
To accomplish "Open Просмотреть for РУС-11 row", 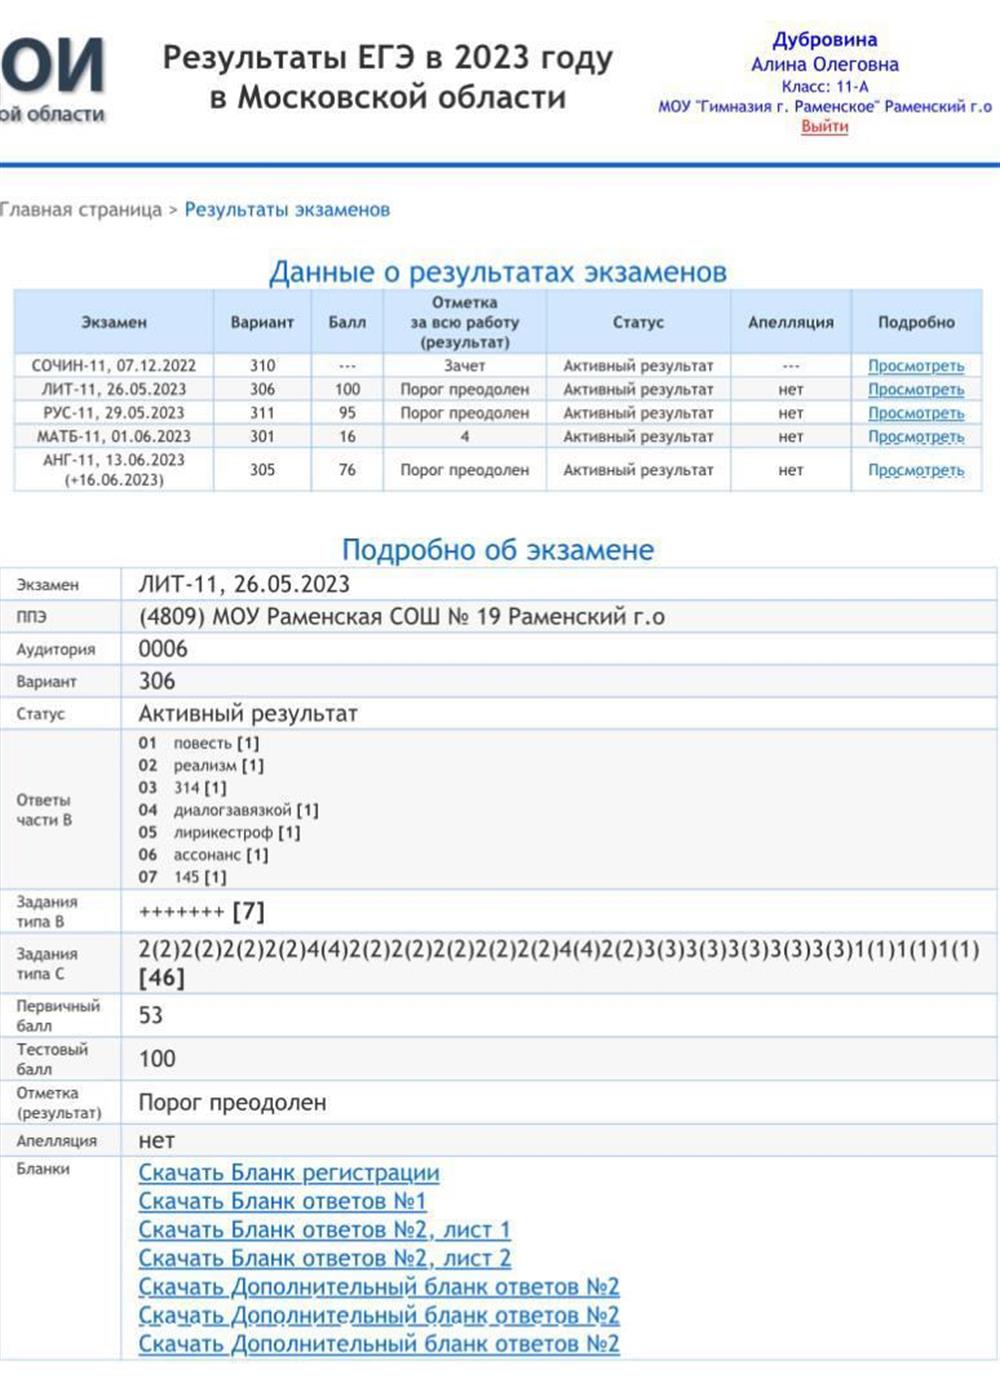I will point(916,413).
